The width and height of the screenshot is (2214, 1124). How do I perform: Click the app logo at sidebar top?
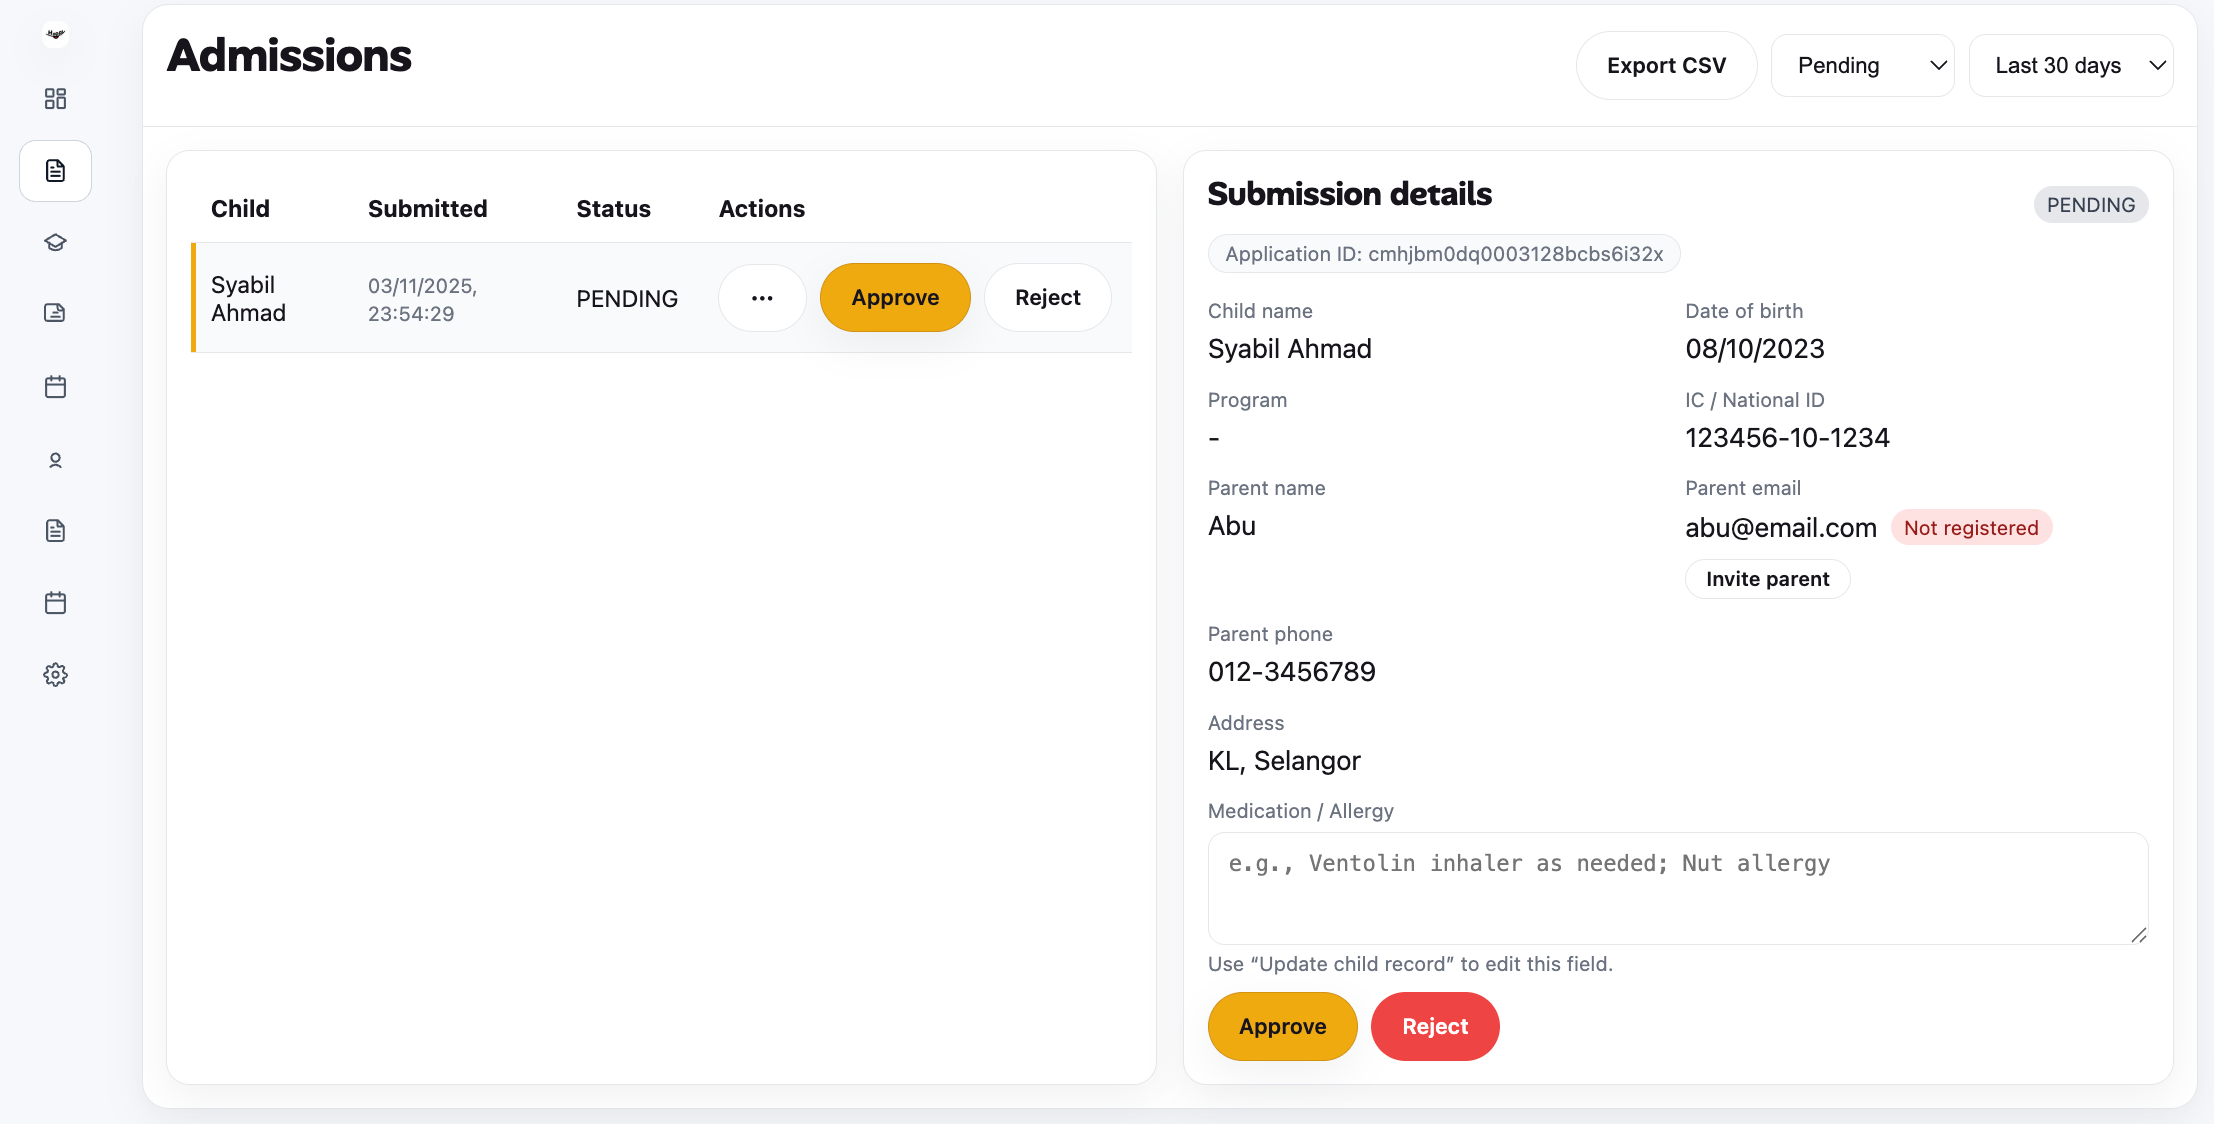pos(55,33)
